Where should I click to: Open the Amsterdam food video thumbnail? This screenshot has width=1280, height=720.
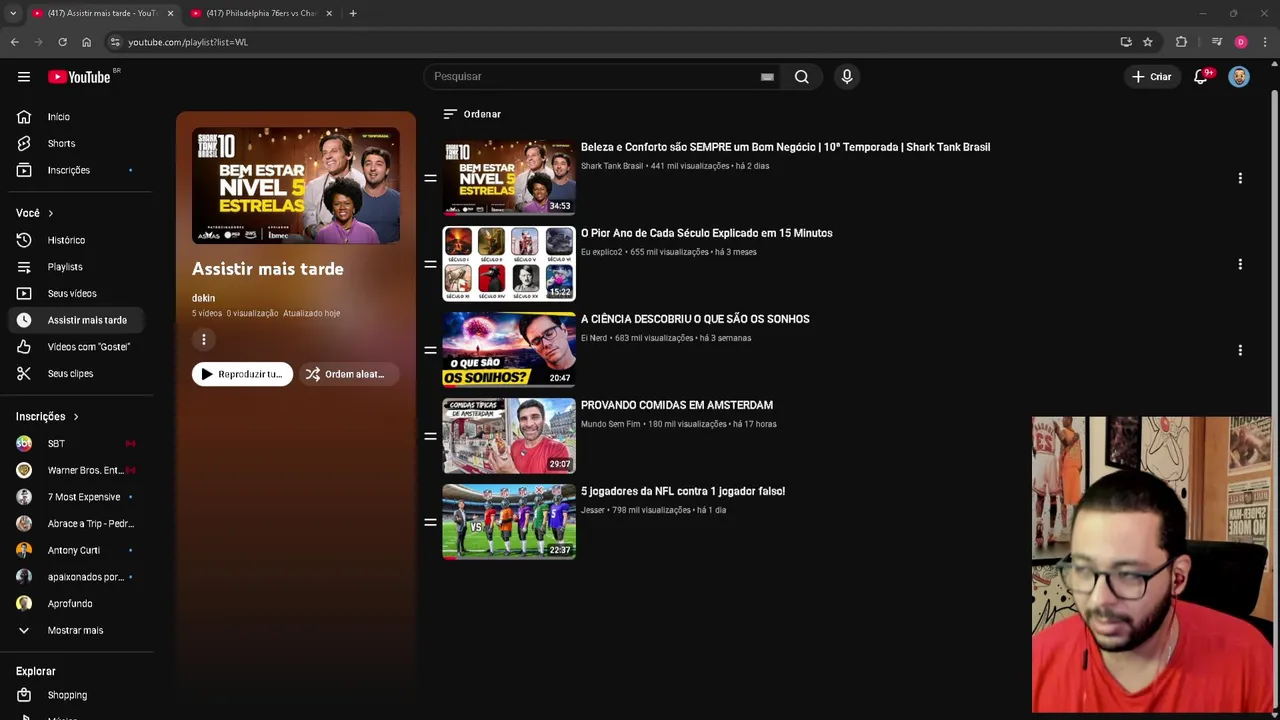509,436
